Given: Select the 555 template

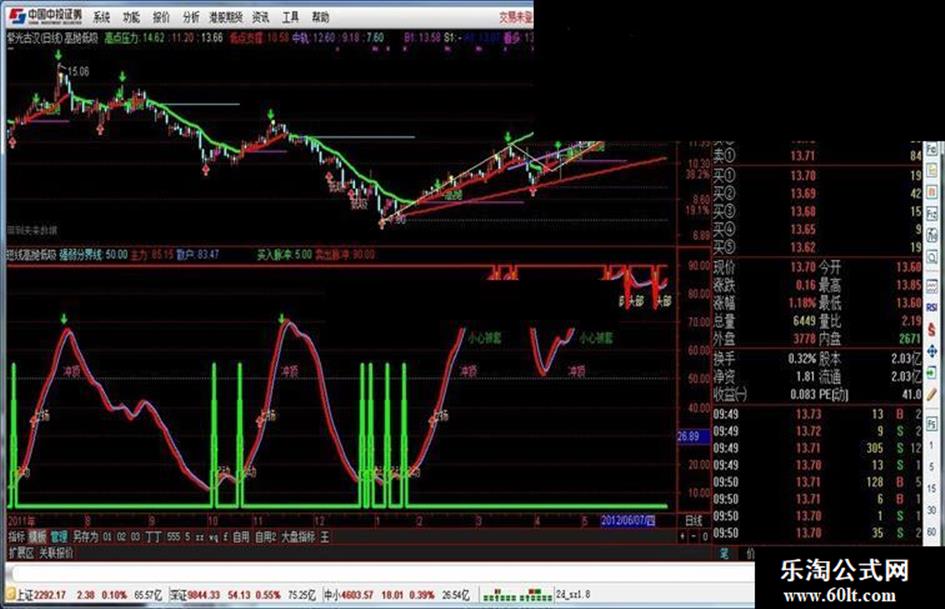Looking at the screenshot, I should coord(174,537).
